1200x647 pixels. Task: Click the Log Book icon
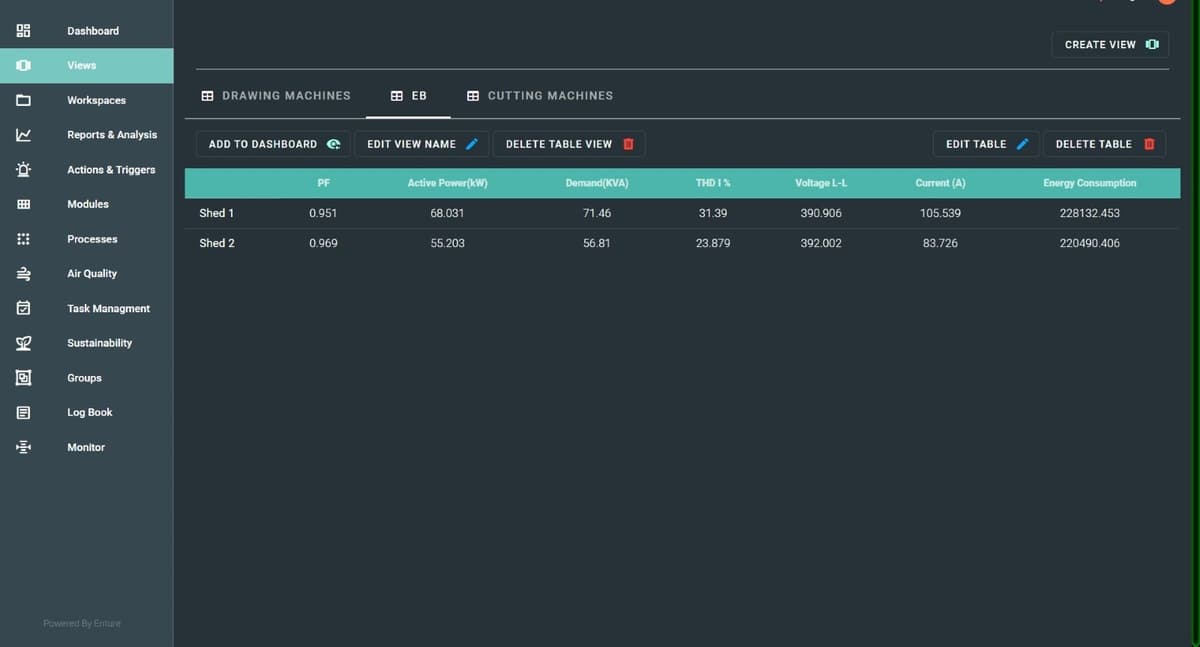24,412
